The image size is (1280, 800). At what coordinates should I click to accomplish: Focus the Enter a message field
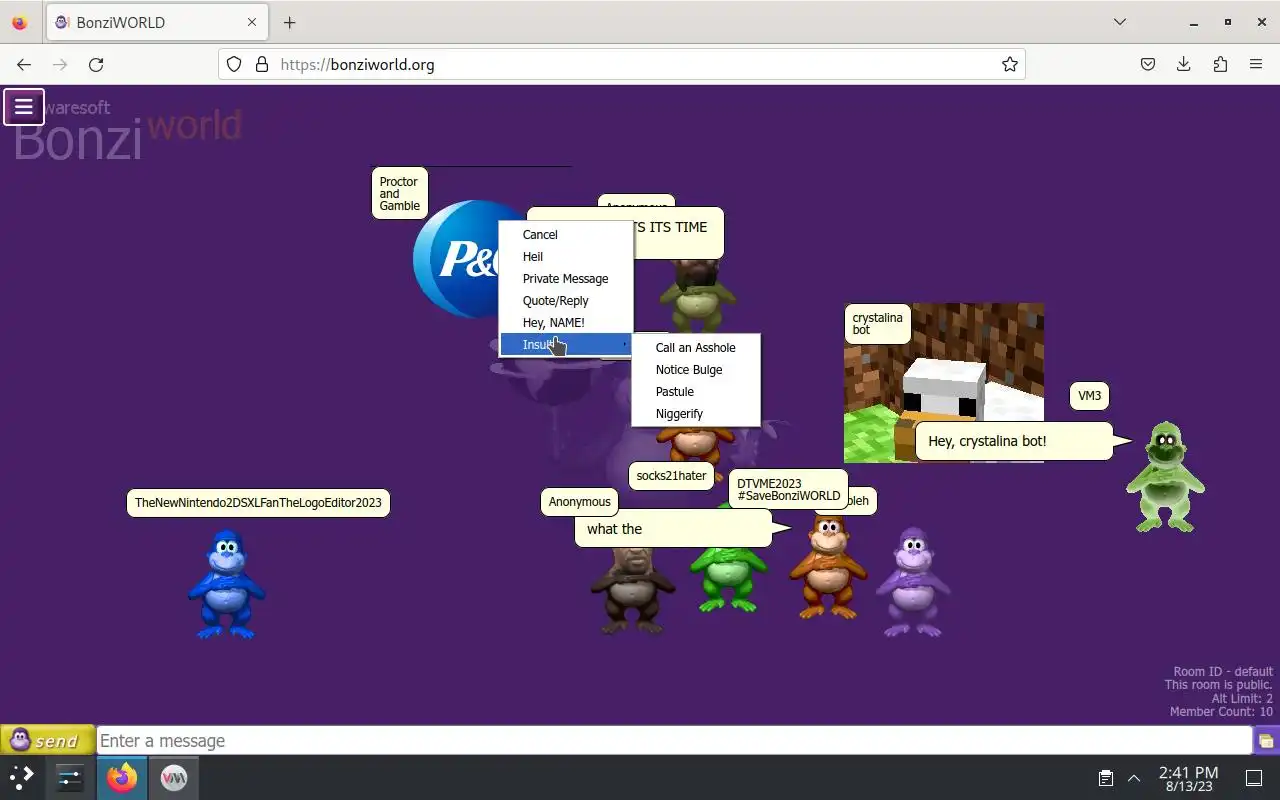point(674,740)
